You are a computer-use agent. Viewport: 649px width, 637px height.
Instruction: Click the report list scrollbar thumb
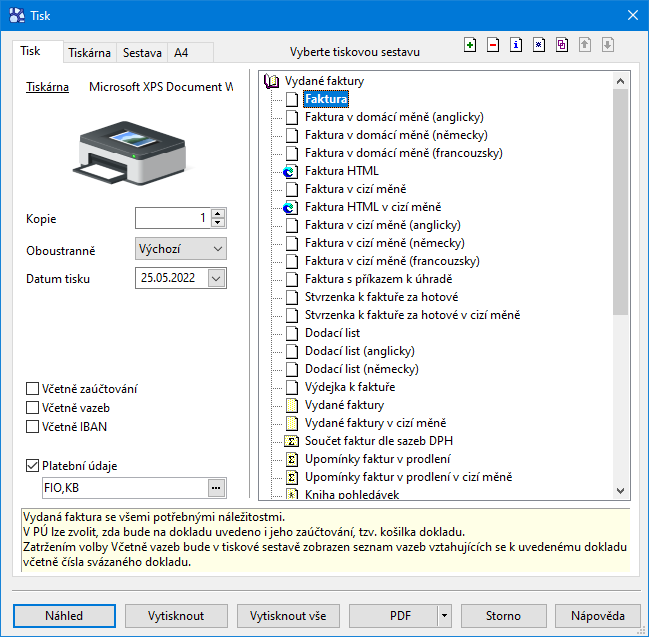[620, 202]
